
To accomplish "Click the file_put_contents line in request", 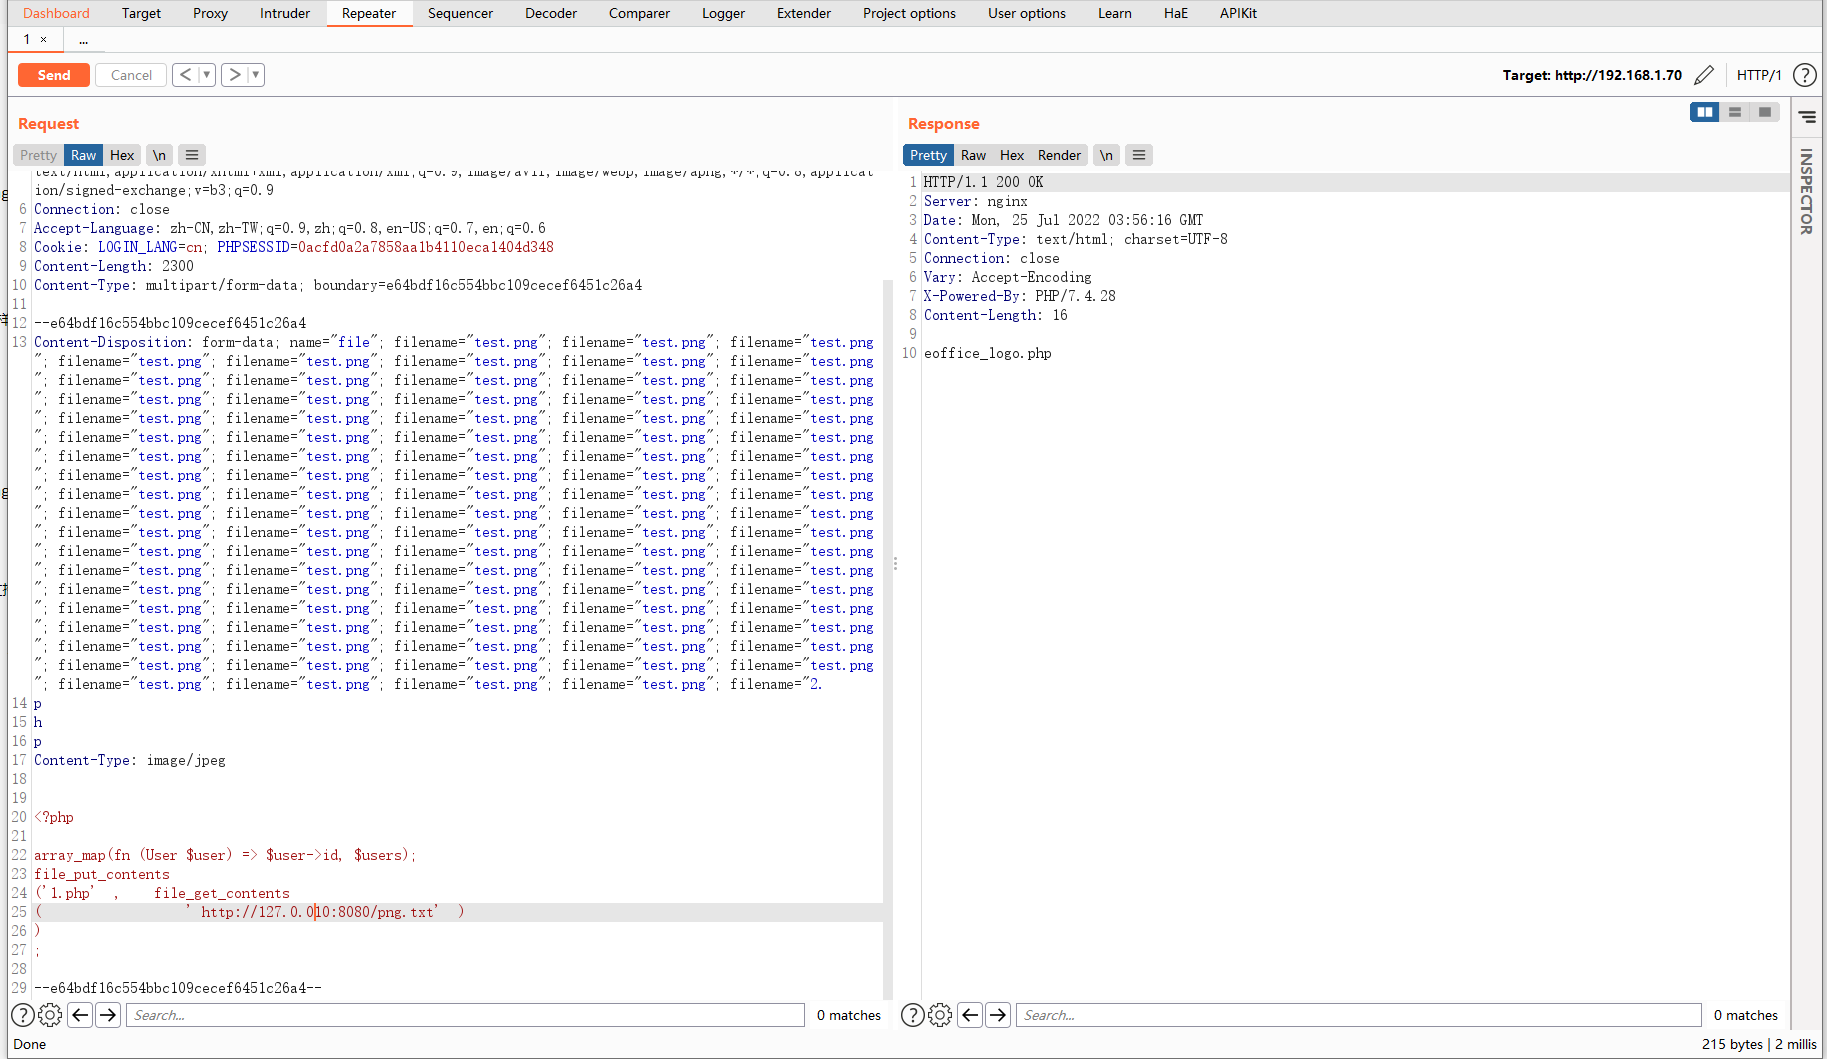I will point(102,874).
